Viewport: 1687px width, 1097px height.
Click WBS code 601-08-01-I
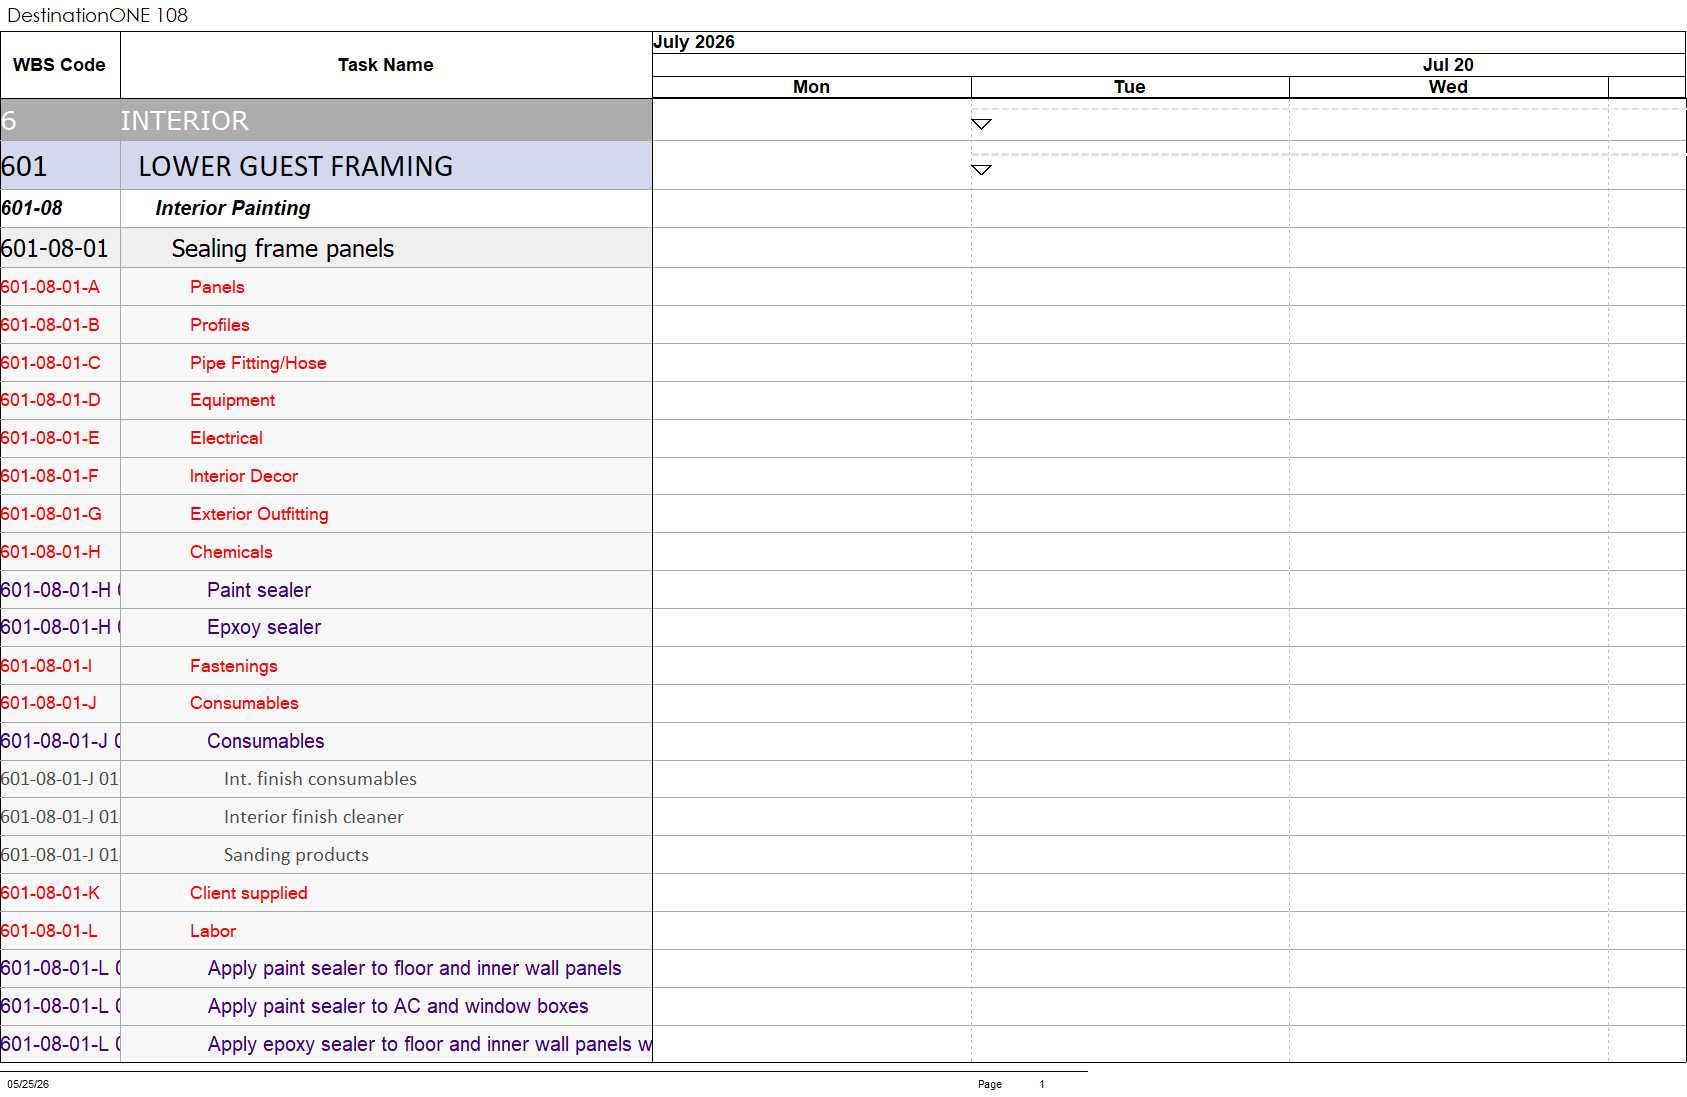pos(47,666)
